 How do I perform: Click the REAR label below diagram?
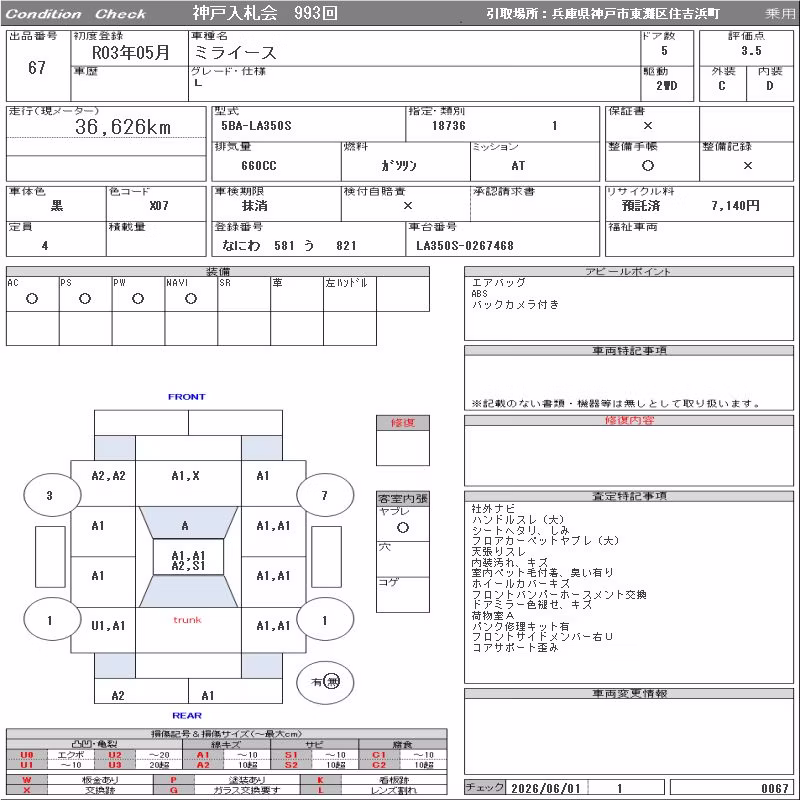[187, 715]
